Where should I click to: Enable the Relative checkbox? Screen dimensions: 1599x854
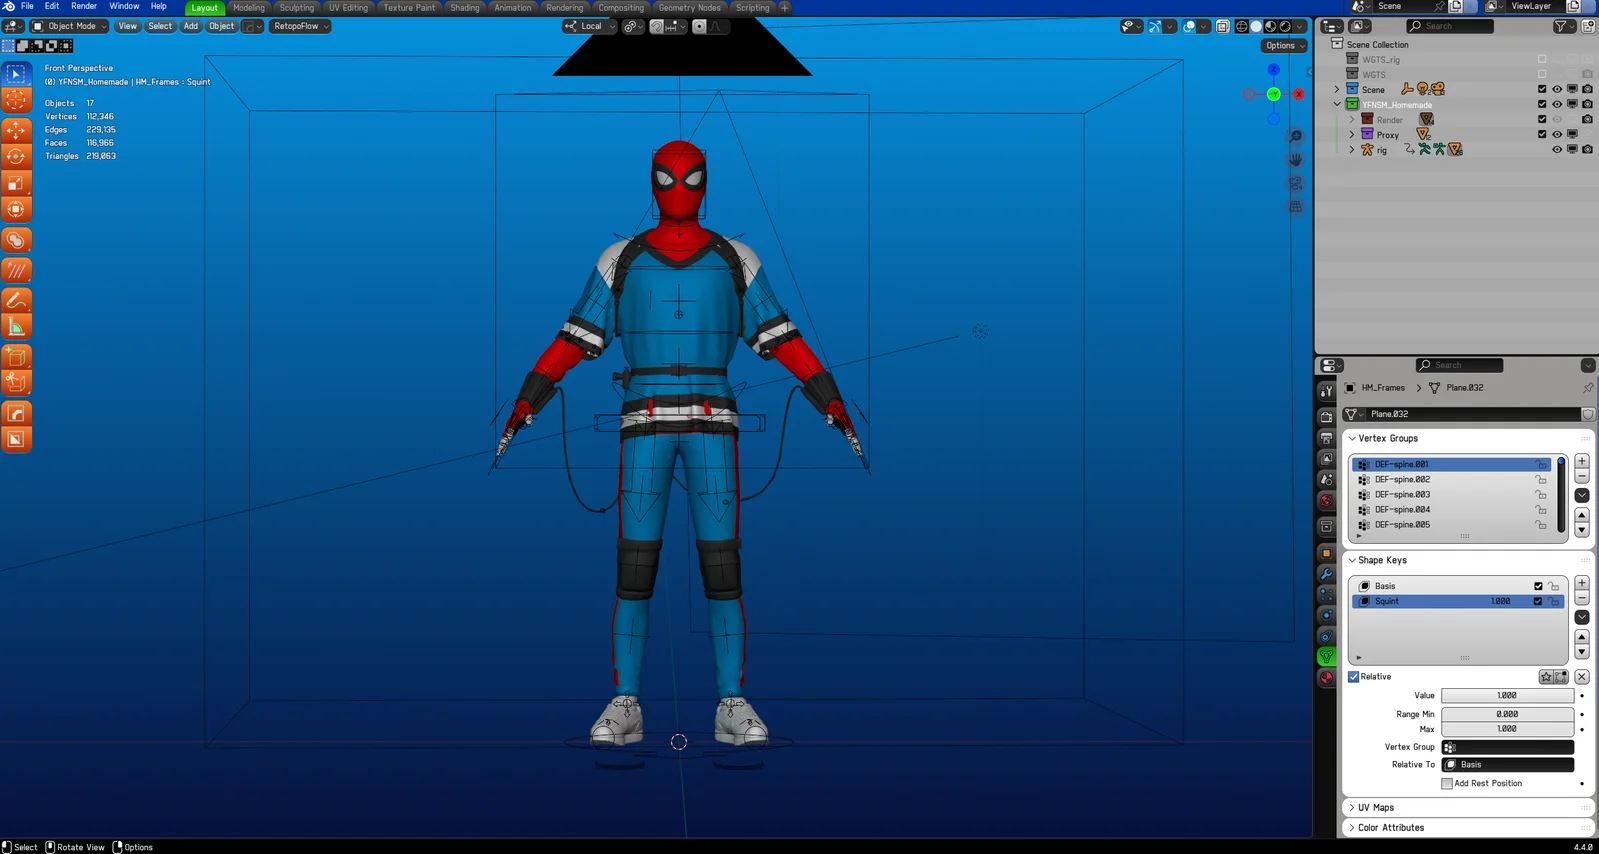point(1354,677)
